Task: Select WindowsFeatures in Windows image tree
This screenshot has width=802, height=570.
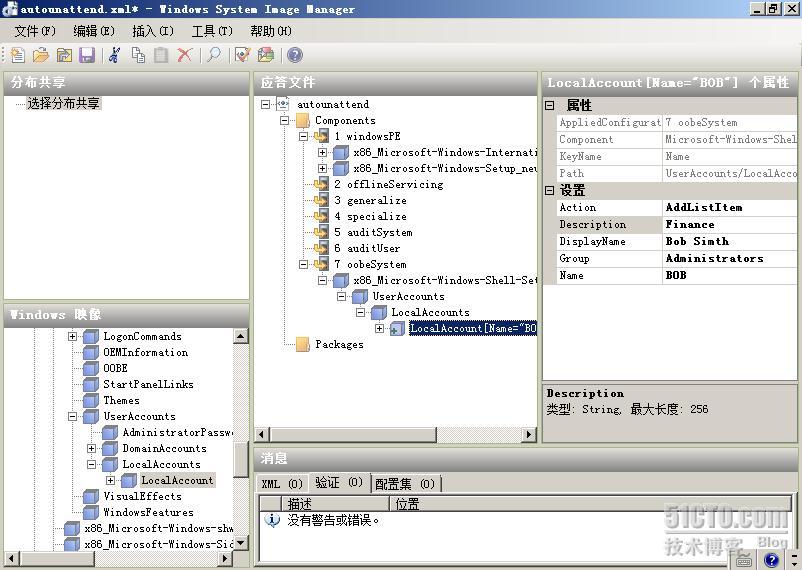Action: [x=148, y=512]
